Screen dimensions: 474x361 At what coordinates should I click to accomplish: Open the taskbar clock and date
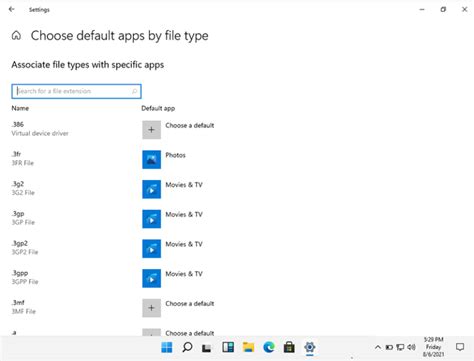433,347
